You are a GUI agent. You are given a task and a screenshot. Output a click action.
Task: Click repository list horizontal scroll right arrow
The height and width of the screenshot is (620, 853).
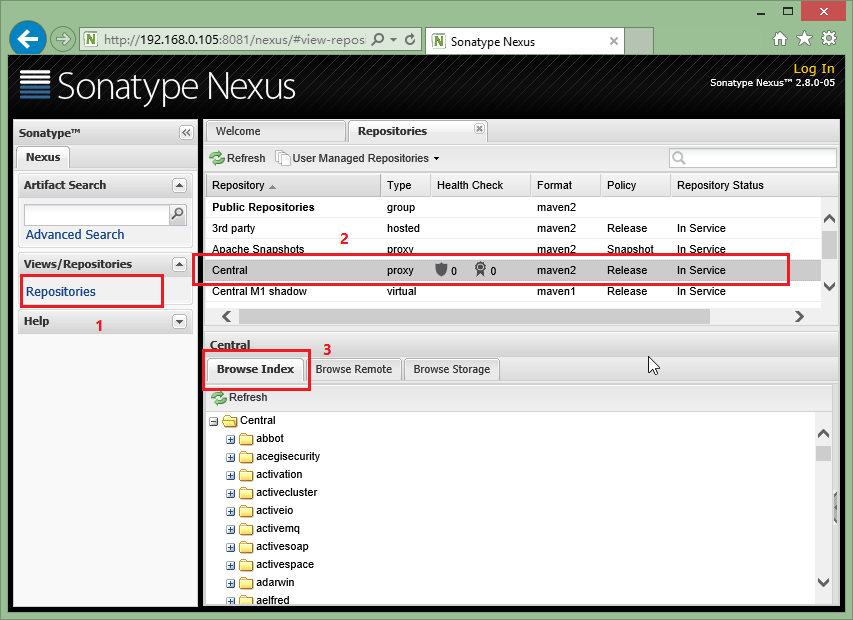(799, 317)
